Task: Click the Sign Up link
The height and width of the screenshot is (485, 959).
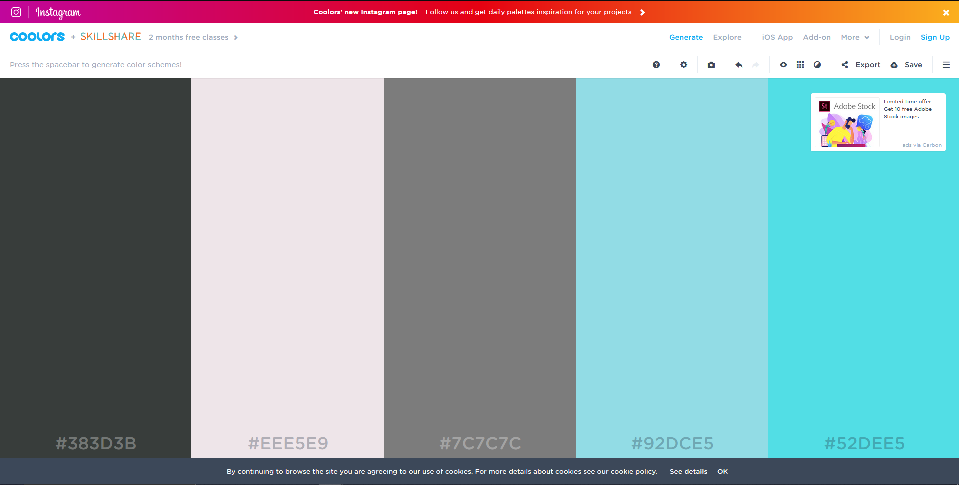Action: point(935,37)
